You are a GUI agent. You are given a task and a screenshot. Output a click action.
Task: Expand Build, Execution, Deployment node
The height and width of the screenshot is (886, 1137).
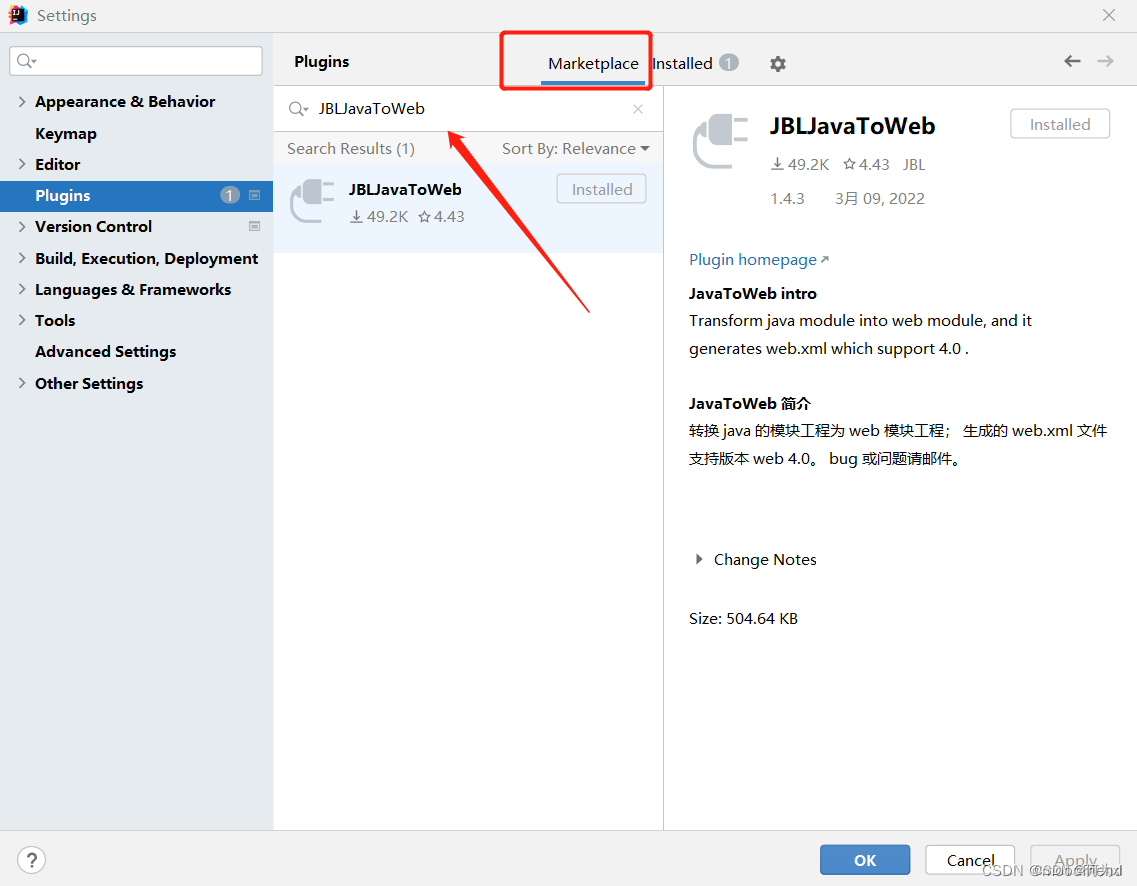click(x=22, y=258)
